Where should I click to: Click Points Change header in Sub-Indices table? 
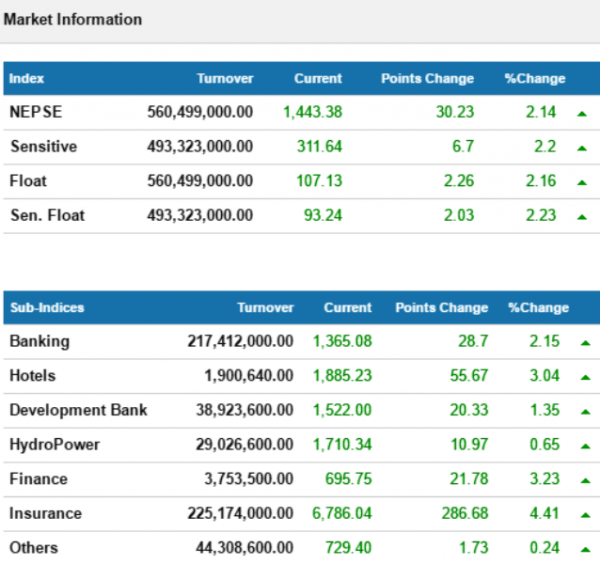click(x=442, y=308)
